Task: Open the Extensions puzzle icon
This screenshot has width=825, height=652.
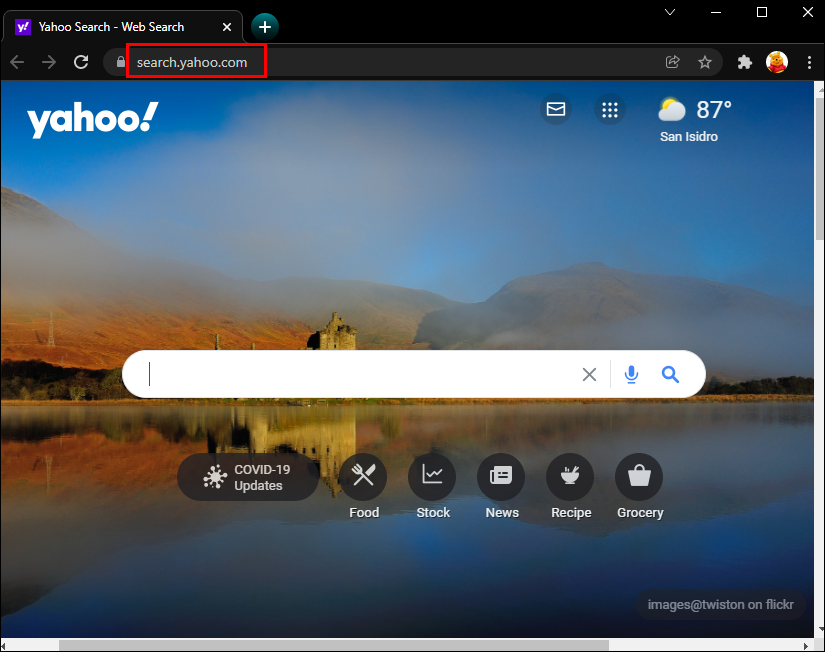Action: coord(744,62)
